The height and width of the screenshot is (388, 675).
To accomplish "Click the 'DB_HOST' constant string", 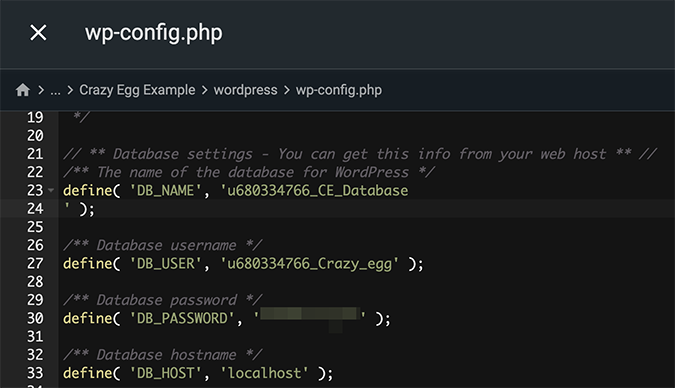I will [165, 373].
